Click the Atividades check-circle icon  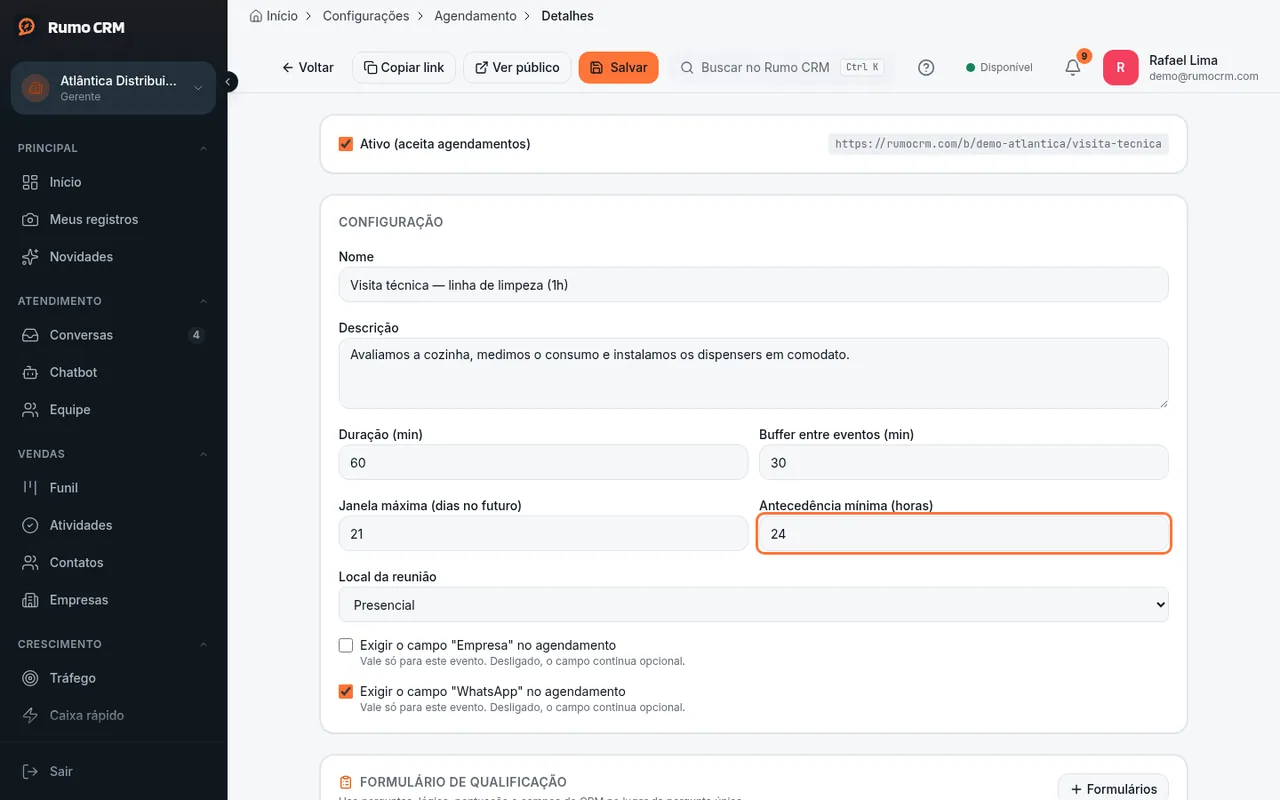[x=31, y=525]
